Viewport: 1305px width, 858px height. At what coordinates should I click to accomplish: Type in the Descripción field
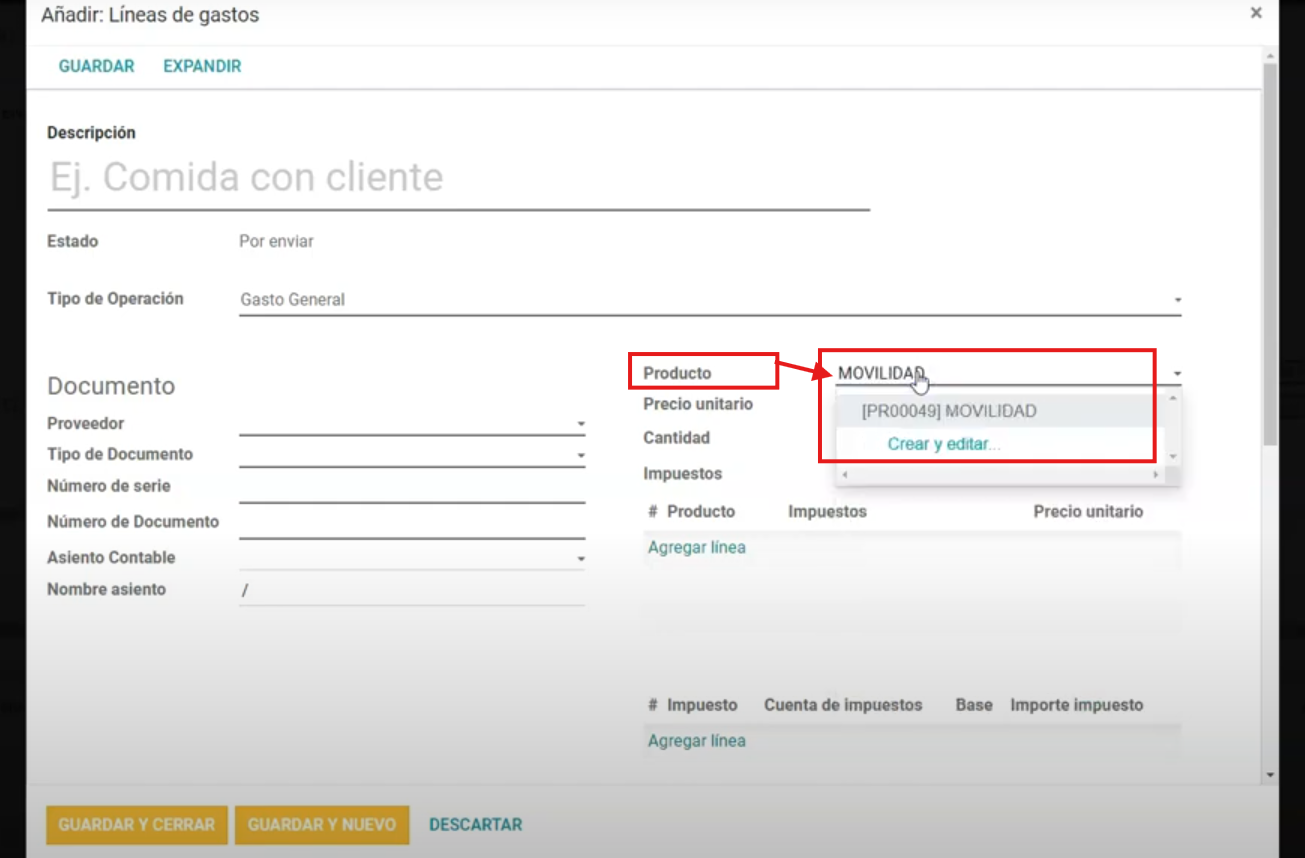(x=458, y=178)
